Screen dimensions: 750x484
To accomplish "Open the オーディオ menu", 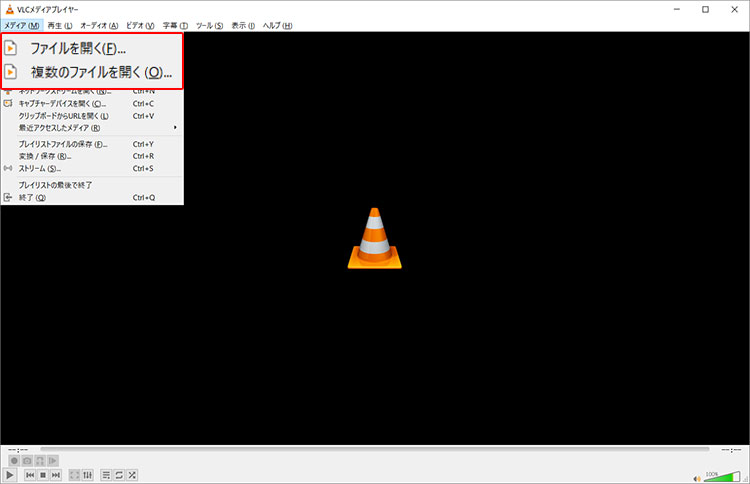I will 98,25.
